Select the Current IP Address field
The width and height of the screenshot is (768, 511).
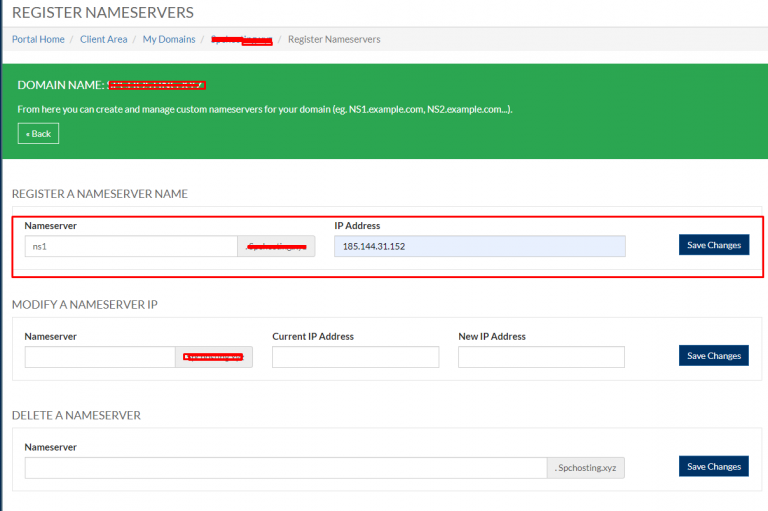[356, 357]
